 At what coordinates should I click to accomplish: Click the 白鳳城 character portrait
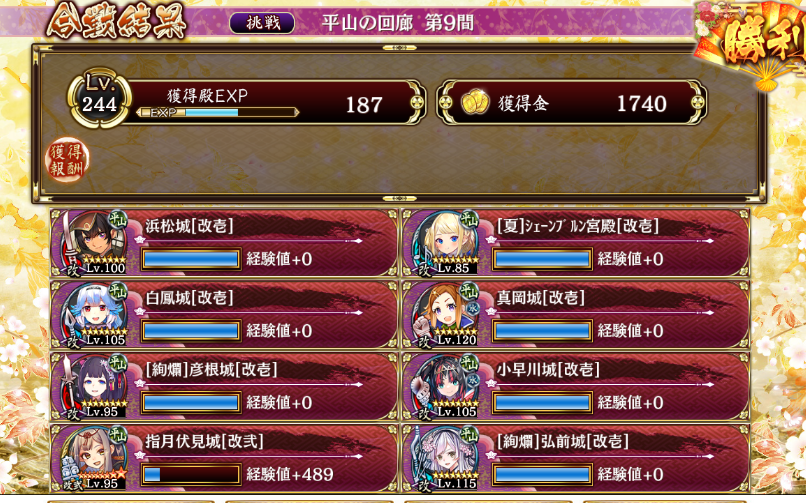pos(95,315)
